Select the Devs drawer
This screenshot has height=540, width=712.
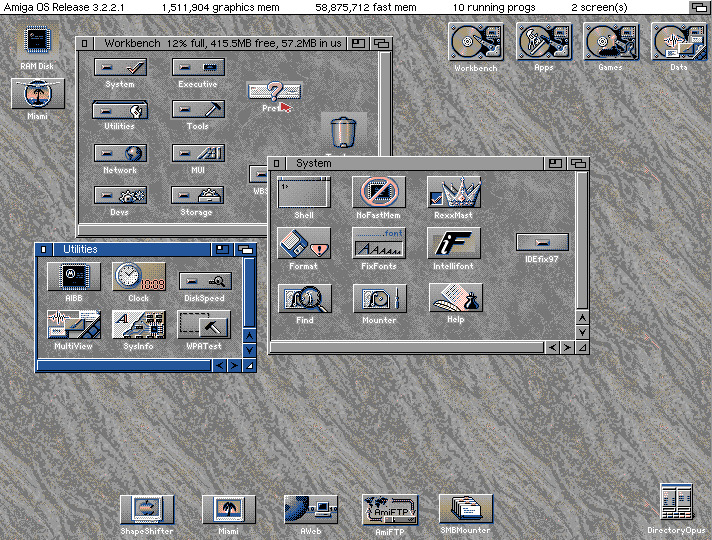(120, 195)
